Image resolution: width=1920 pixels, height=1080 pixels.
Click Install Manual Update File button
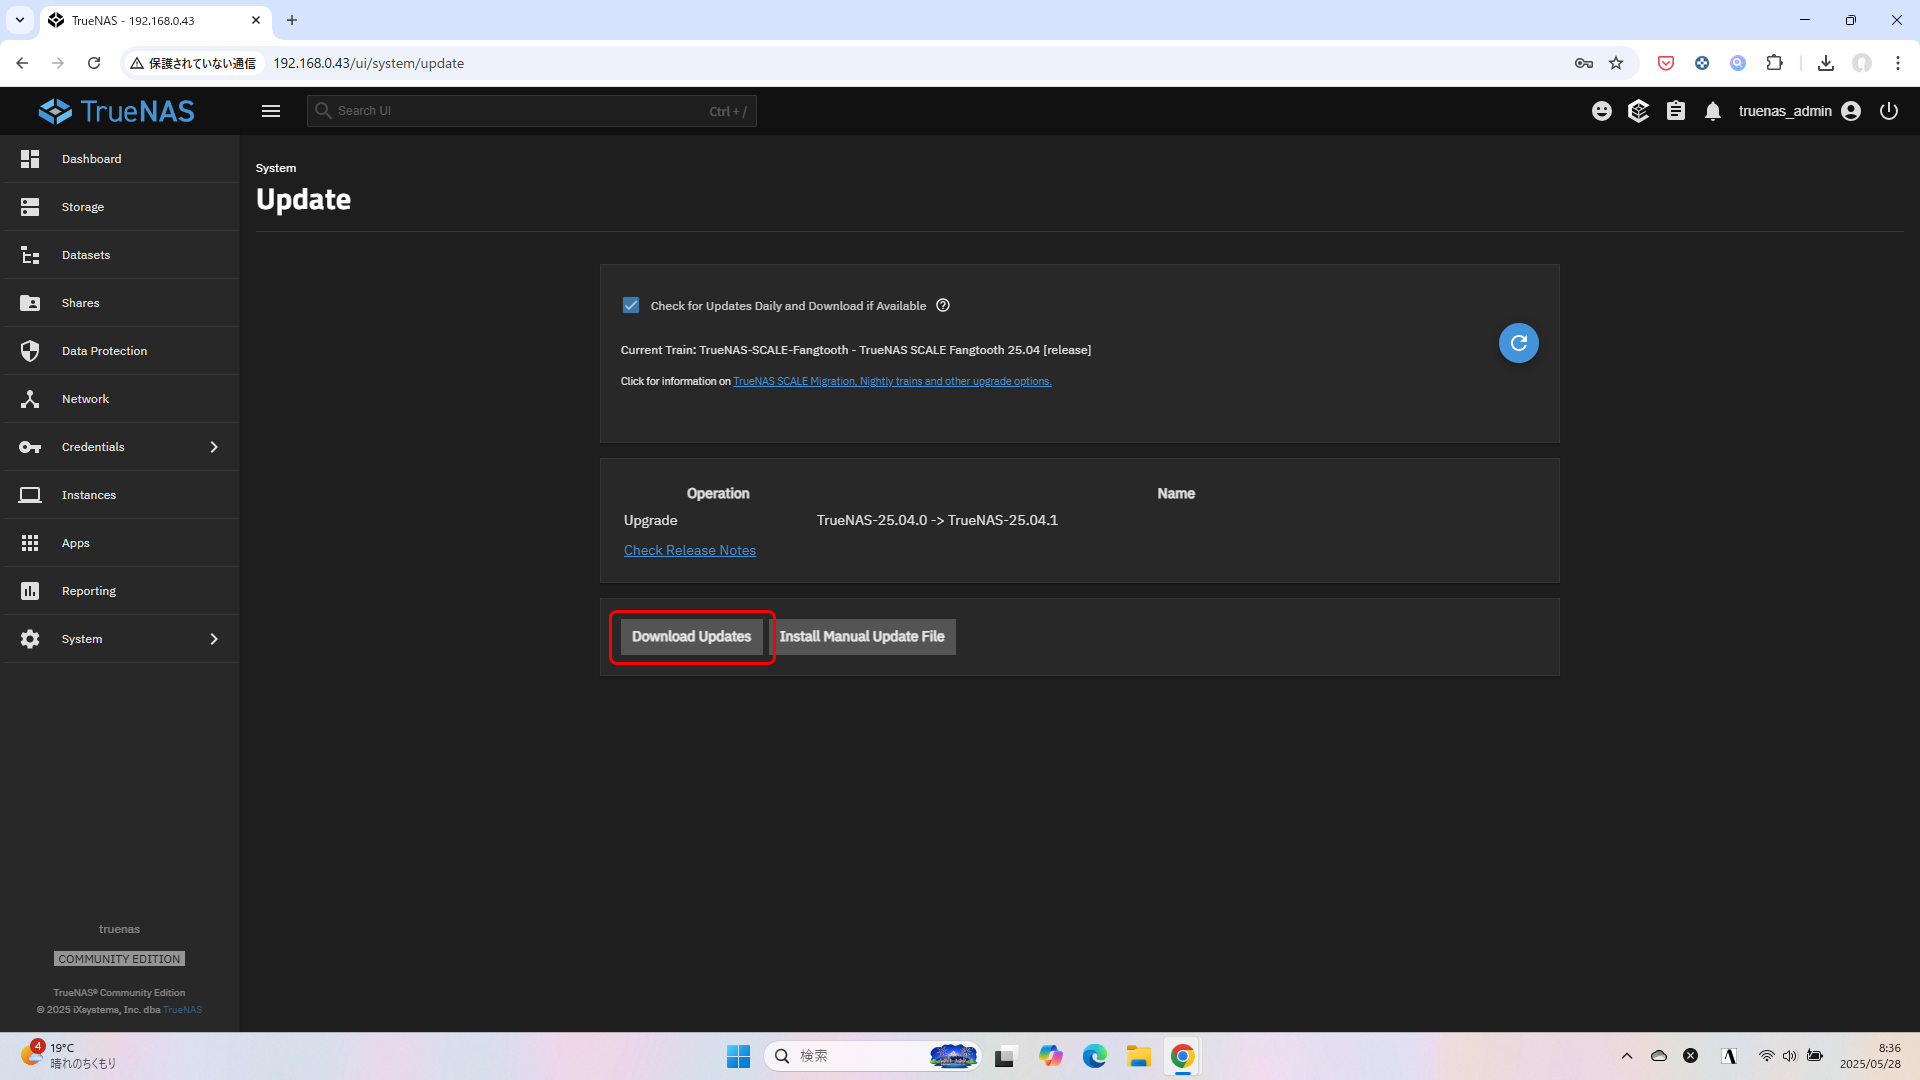862,637
